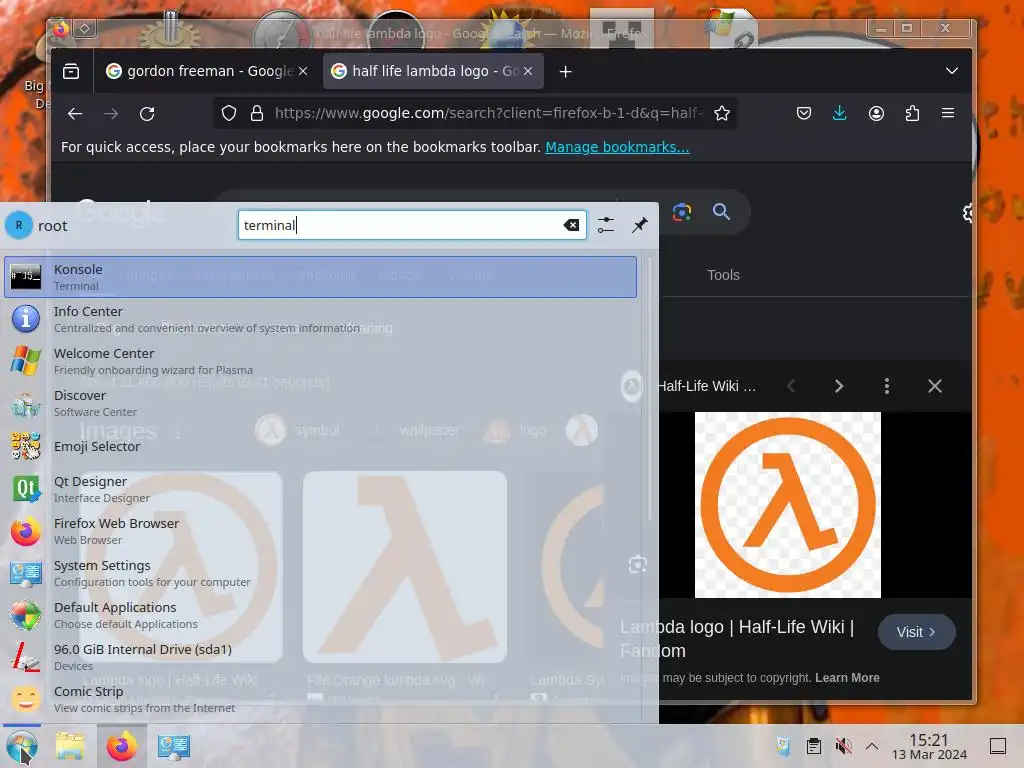
Task: Clear the launcher search text
Action: pos(571,225)
